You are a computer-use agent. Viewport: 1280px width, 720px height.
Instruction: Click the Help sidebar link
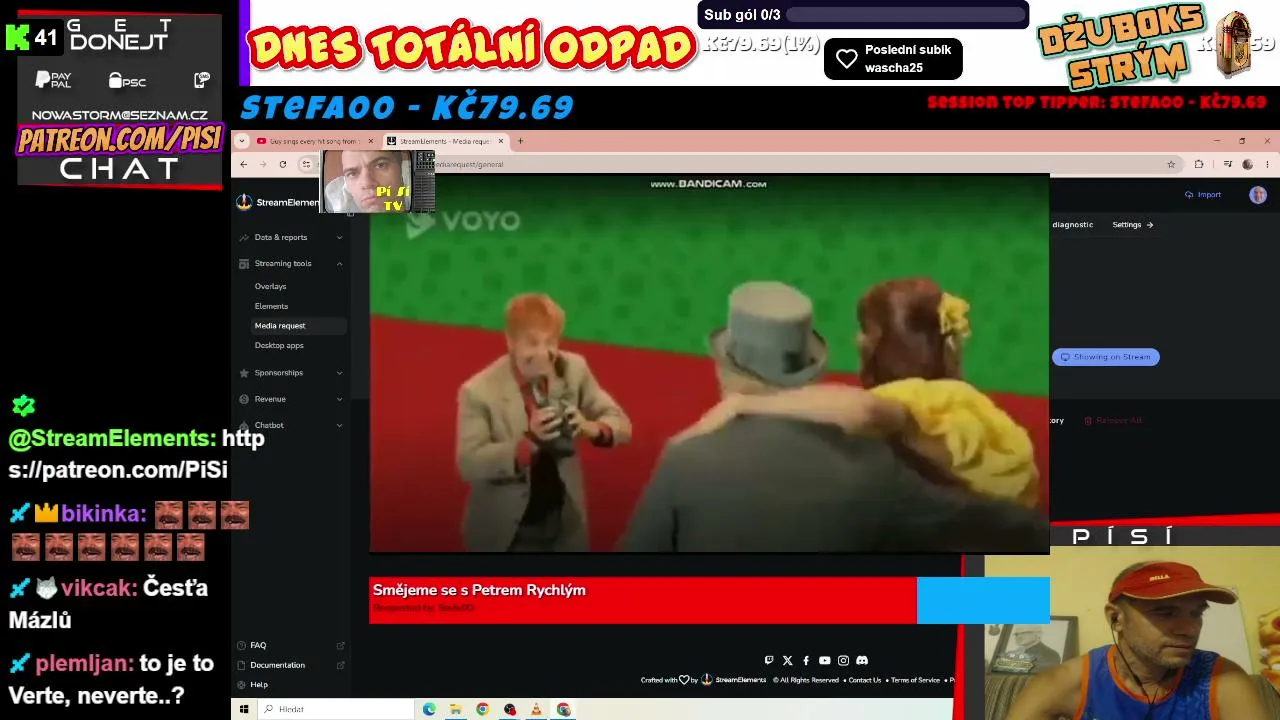[259, 685]
